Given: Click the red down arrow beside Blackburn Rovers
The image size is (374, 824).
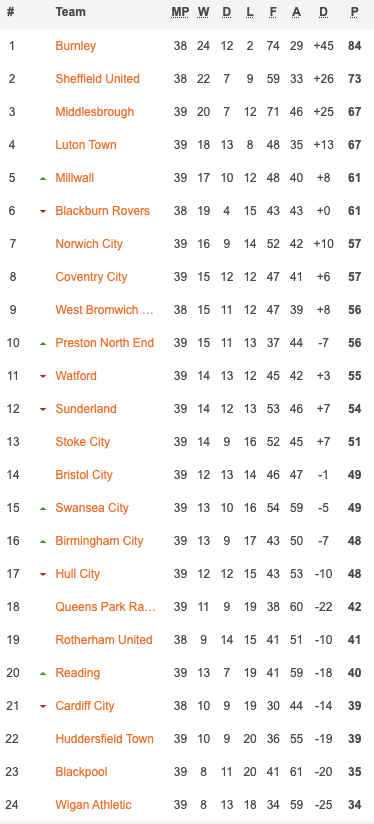Looking at the screenshot, I should pos(43,211).
